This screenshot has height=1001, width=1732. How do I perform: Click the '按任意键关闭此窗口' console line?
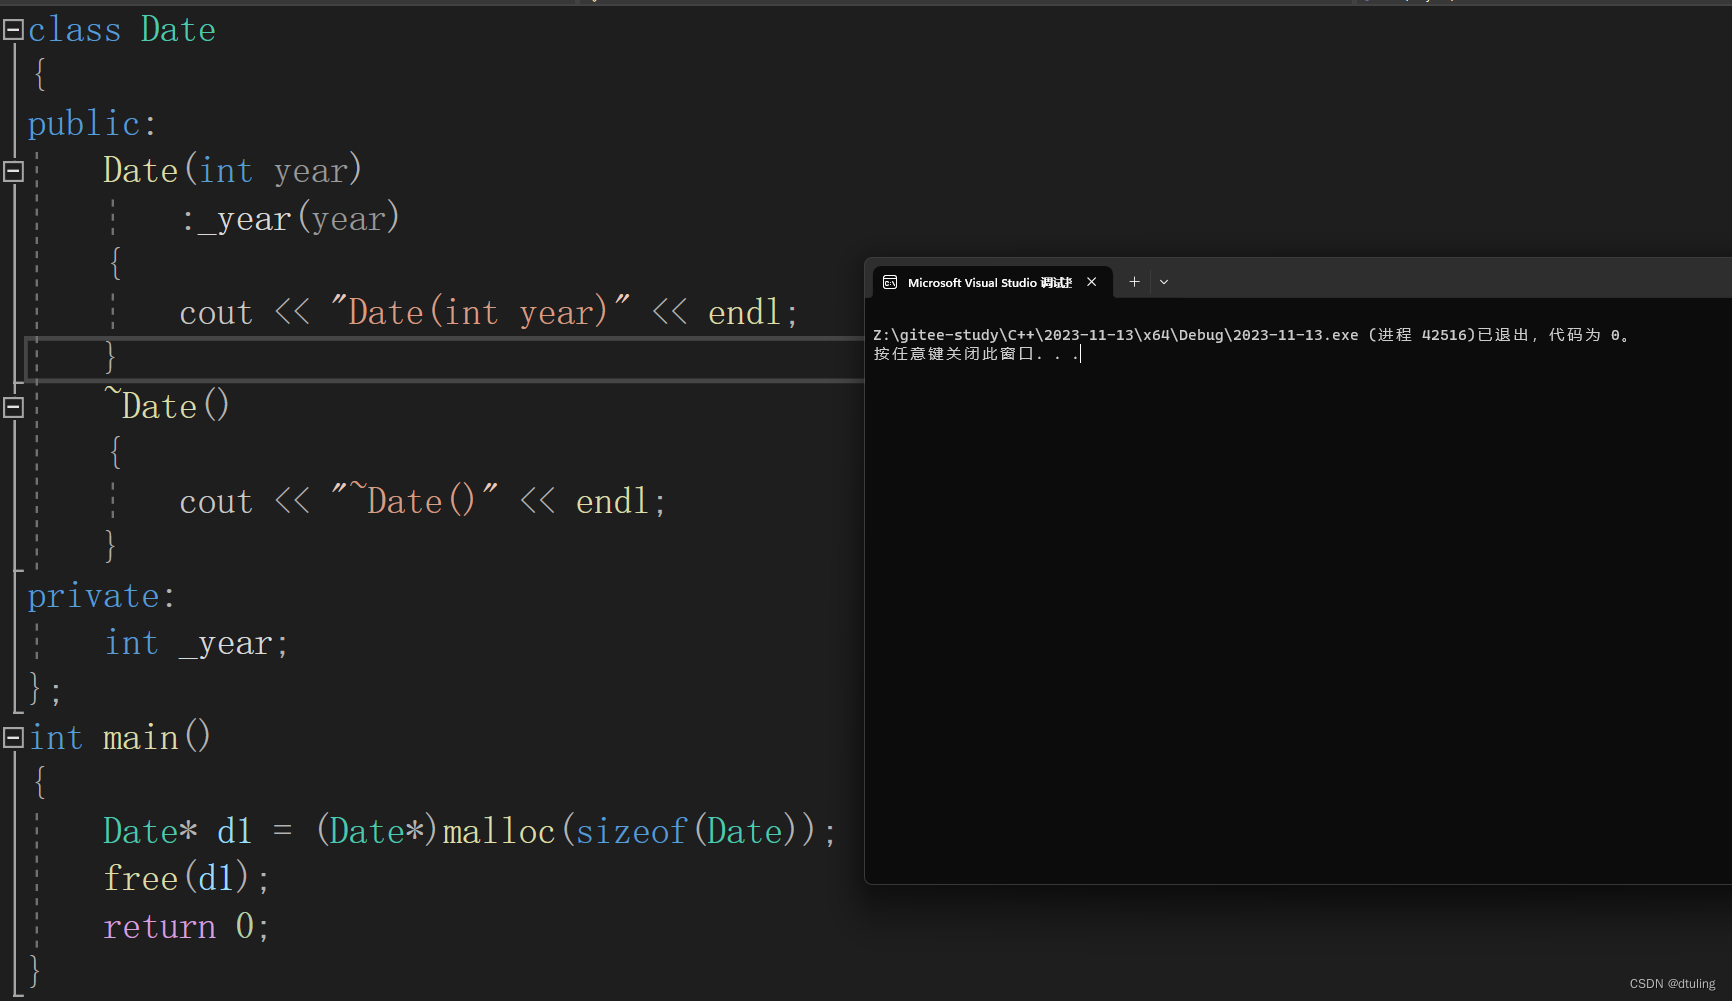977,354
